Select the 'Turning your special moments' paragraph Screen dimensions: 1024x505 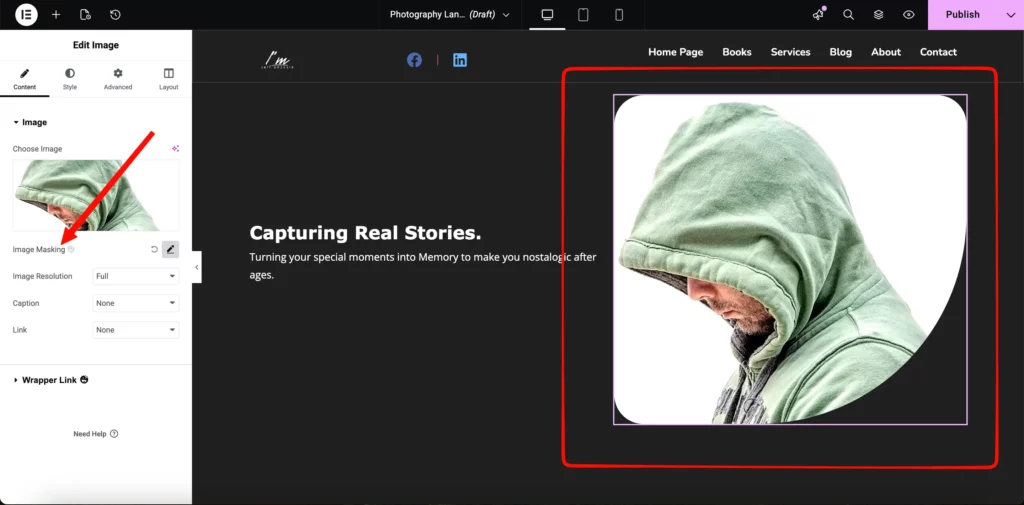click(423, 266)
